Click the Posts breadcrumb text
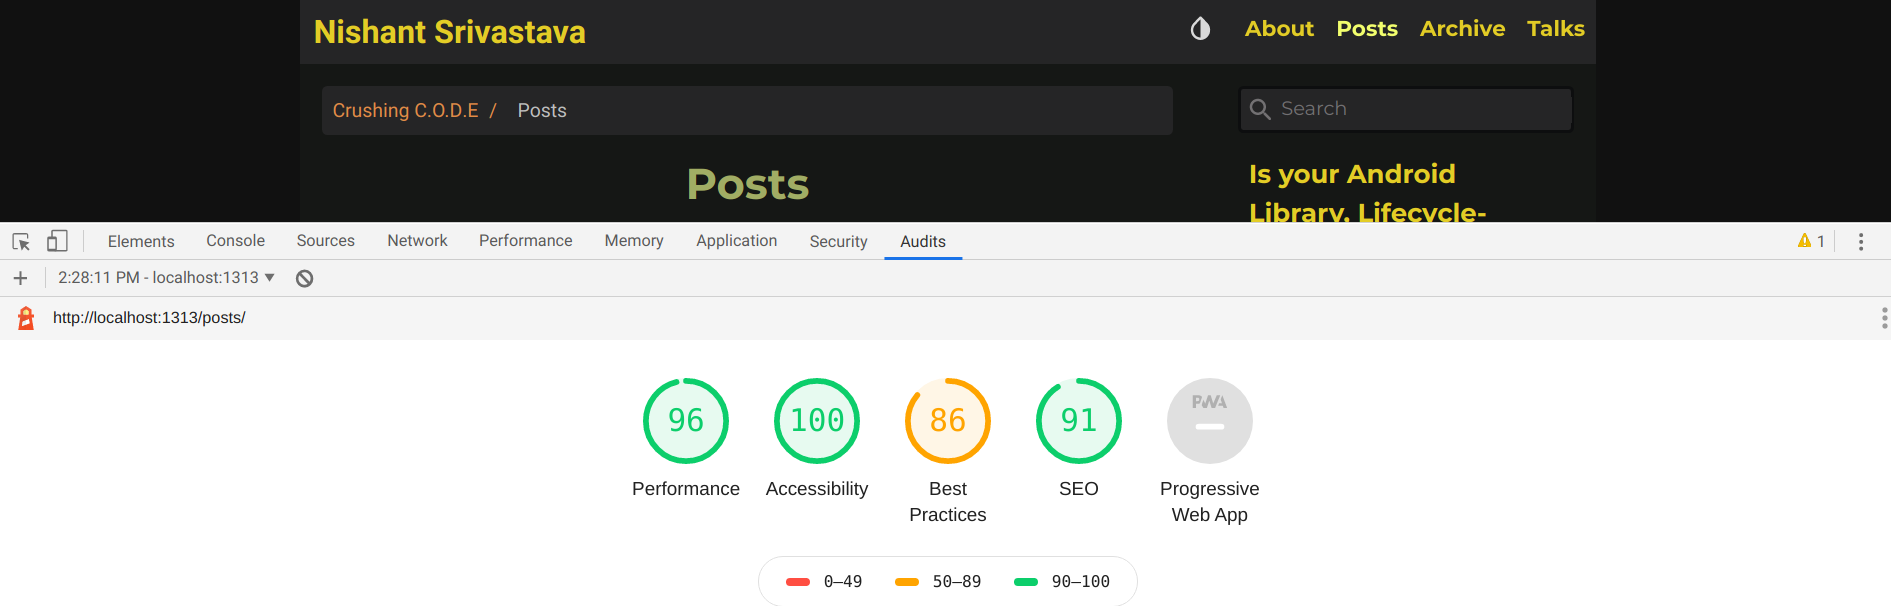Image resolution: width=1891 pixels, height=606 pixels. (x=542, y=110)
